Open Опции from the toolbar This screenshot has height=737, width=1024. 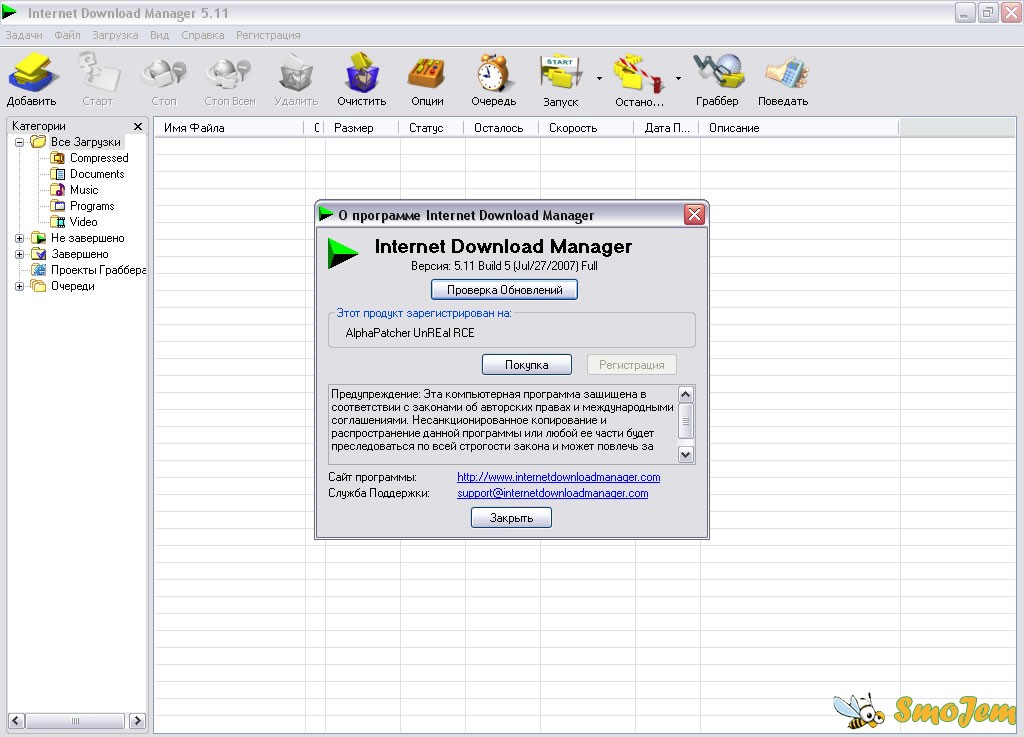pos(427,73)
